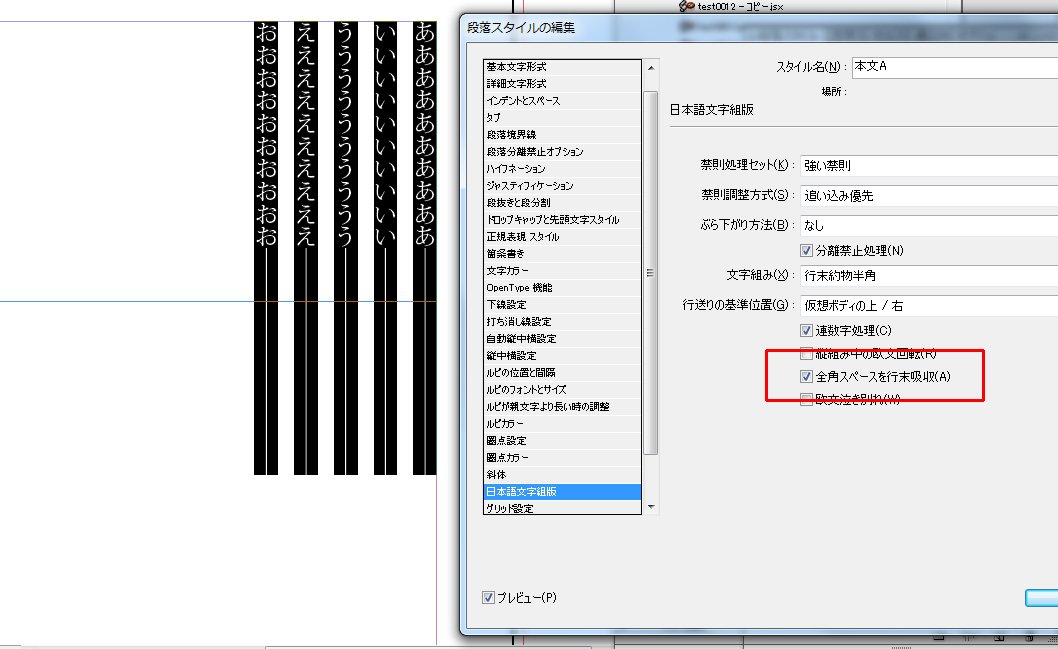Click the 段落スタイルの編集 dialog title bar
Viewport: 1058px width, 649px height.
click(x=759, y=28)
